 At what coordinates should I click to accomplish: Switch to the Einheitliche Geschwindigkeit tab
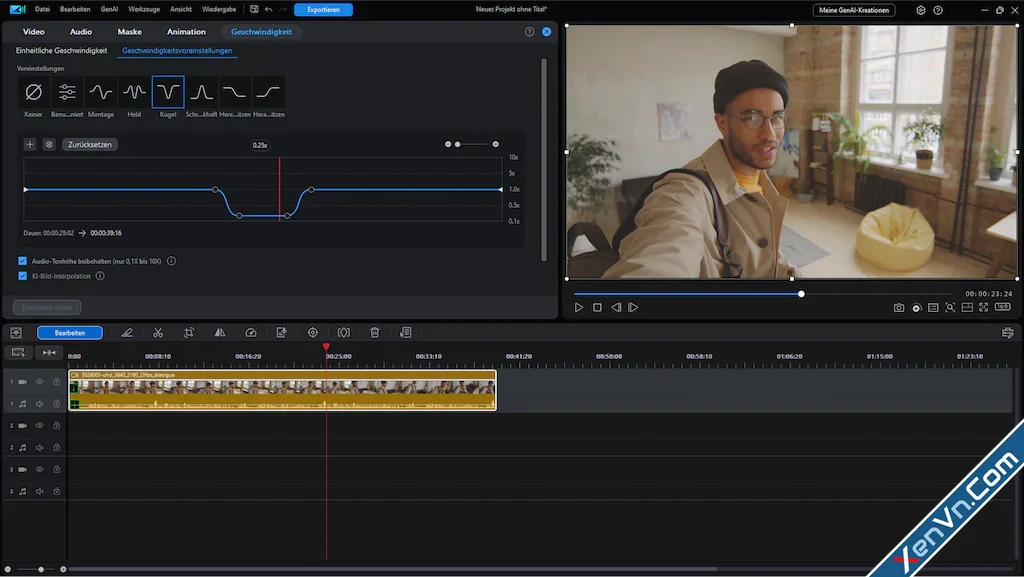click(x=62, y=50)
